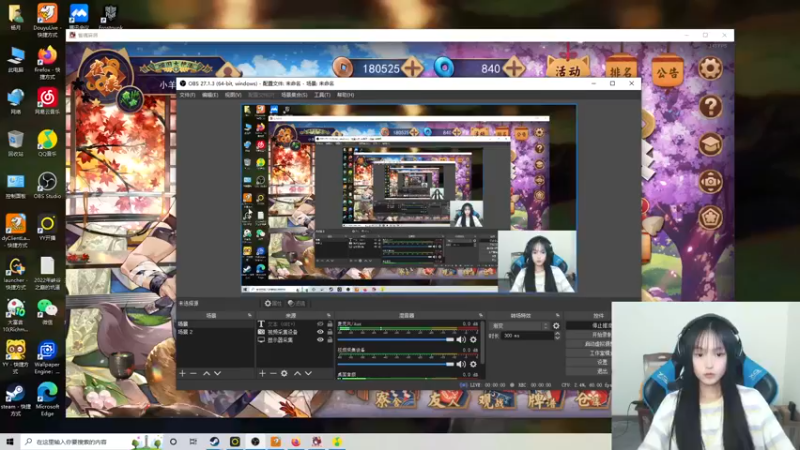Select 场景 2 in the Scenes list
This screenshot has width=800, height=450.
pos(214,332)
